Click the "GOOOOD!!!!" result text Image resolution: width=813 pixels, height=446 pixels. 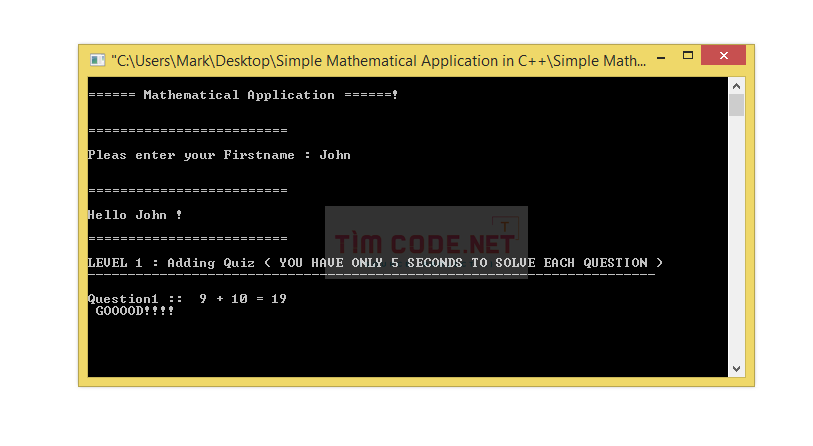(135, 311)
